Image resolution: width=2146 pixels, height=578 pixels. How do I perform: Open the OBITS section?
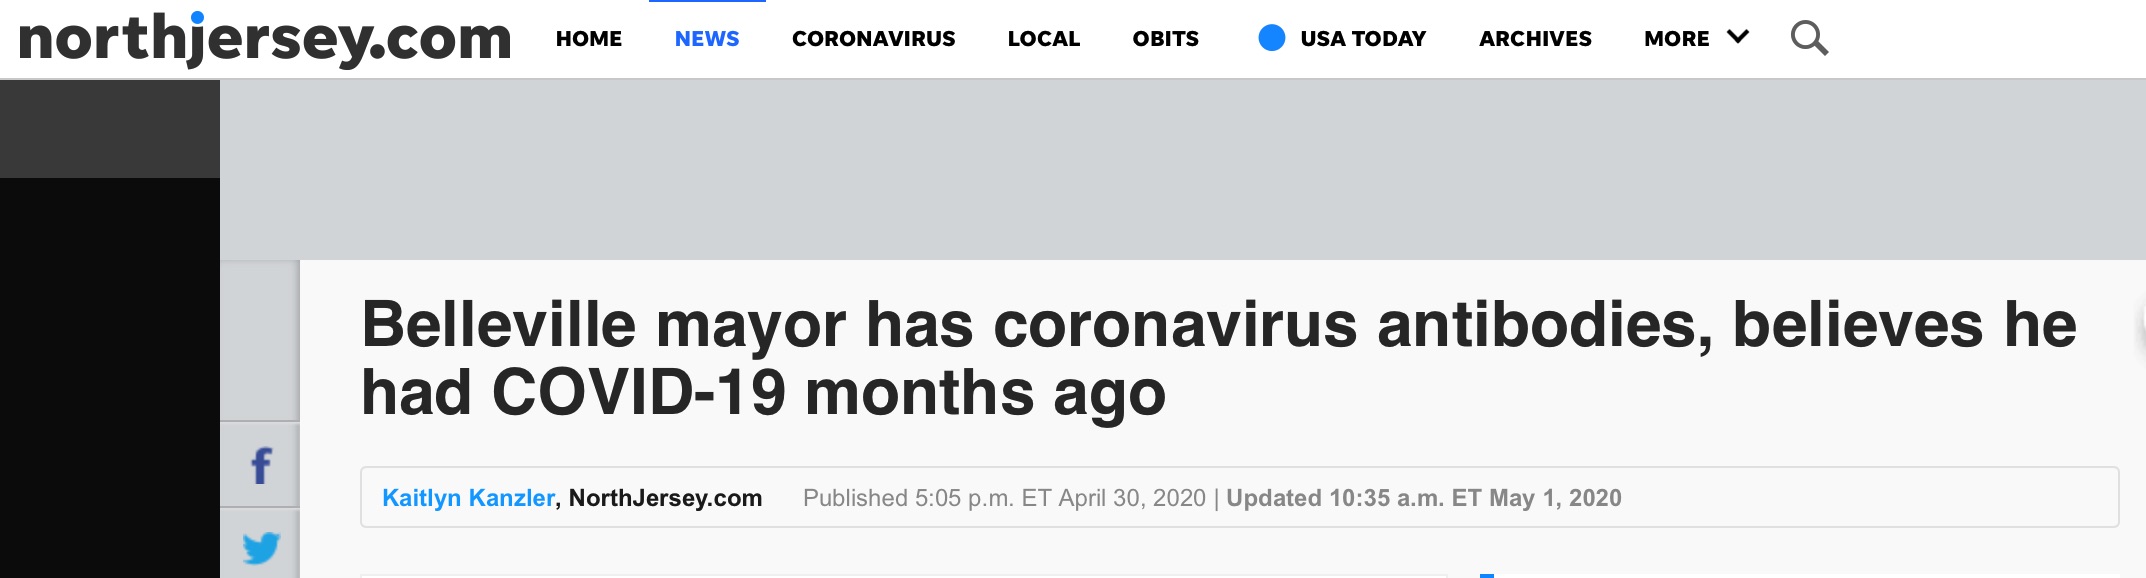1165,39
